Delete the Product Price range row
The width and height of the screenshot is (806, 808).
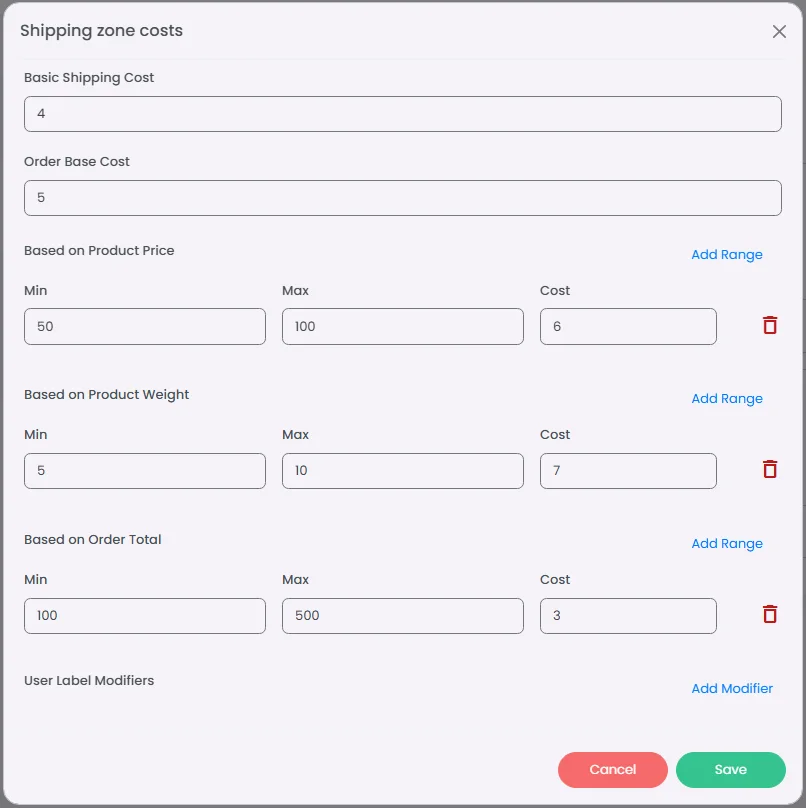point(769,325)
